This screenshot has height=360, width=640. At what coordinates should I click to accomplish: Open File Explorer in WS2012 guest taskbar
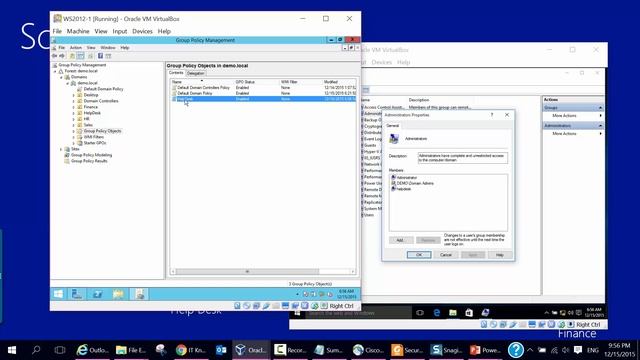point(118,294)
